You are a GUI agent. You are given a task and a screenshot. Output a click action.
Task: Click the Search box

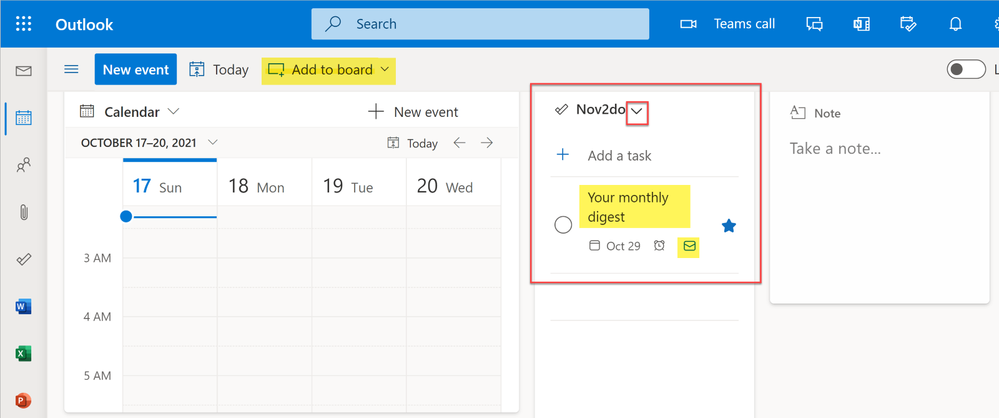pos(480,24)
